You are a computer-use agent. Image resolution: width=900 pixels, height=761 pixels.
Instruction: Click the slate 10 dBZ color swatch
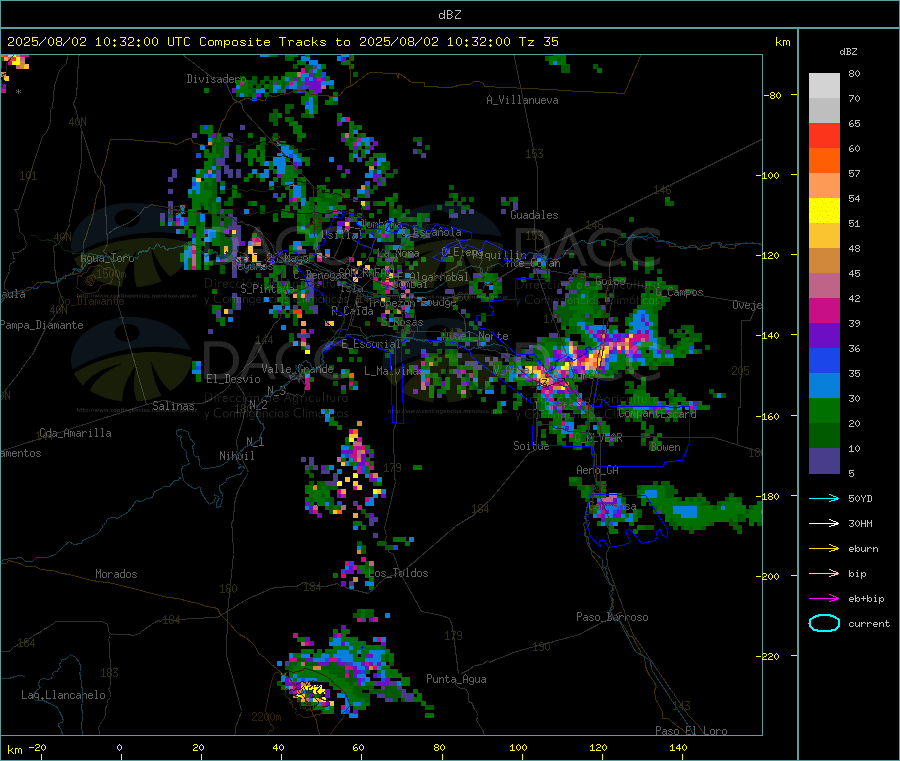824,461
